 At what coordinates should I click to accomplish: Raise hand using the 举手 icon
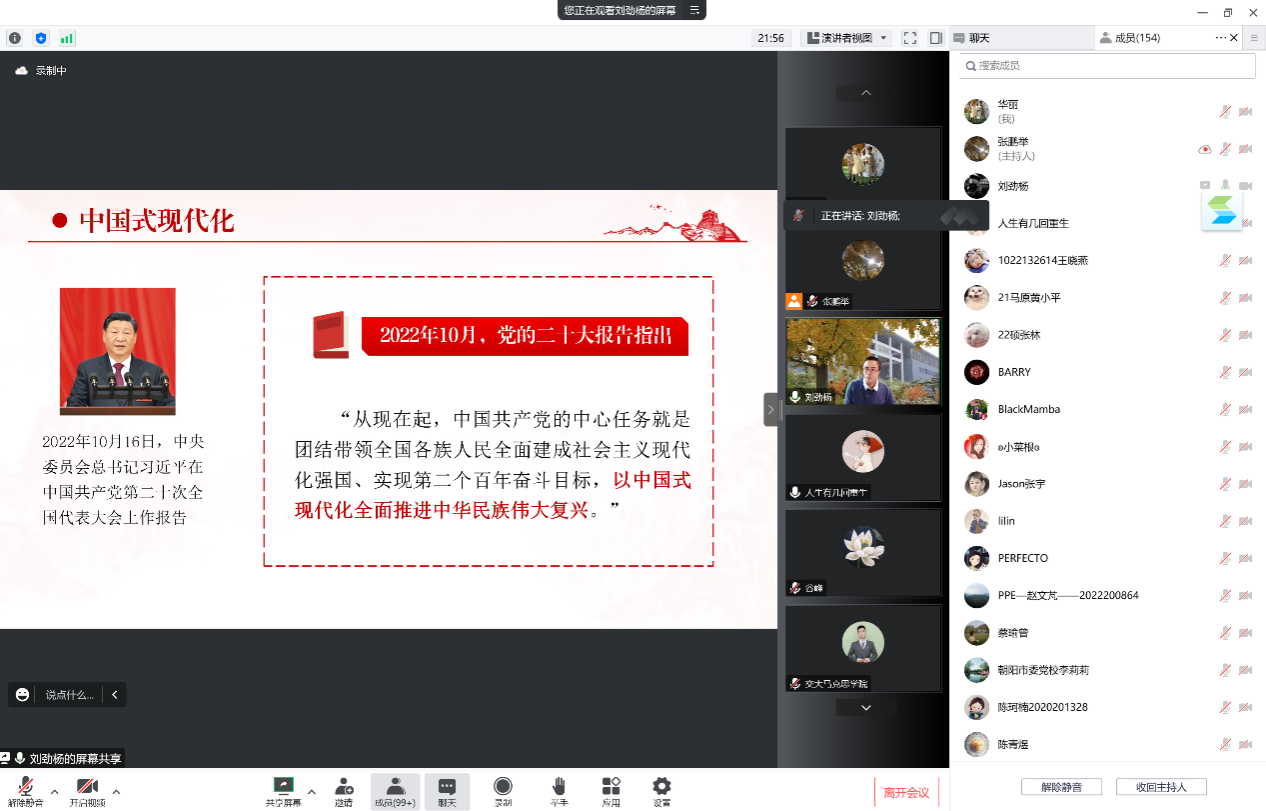(x=559, y=786)
